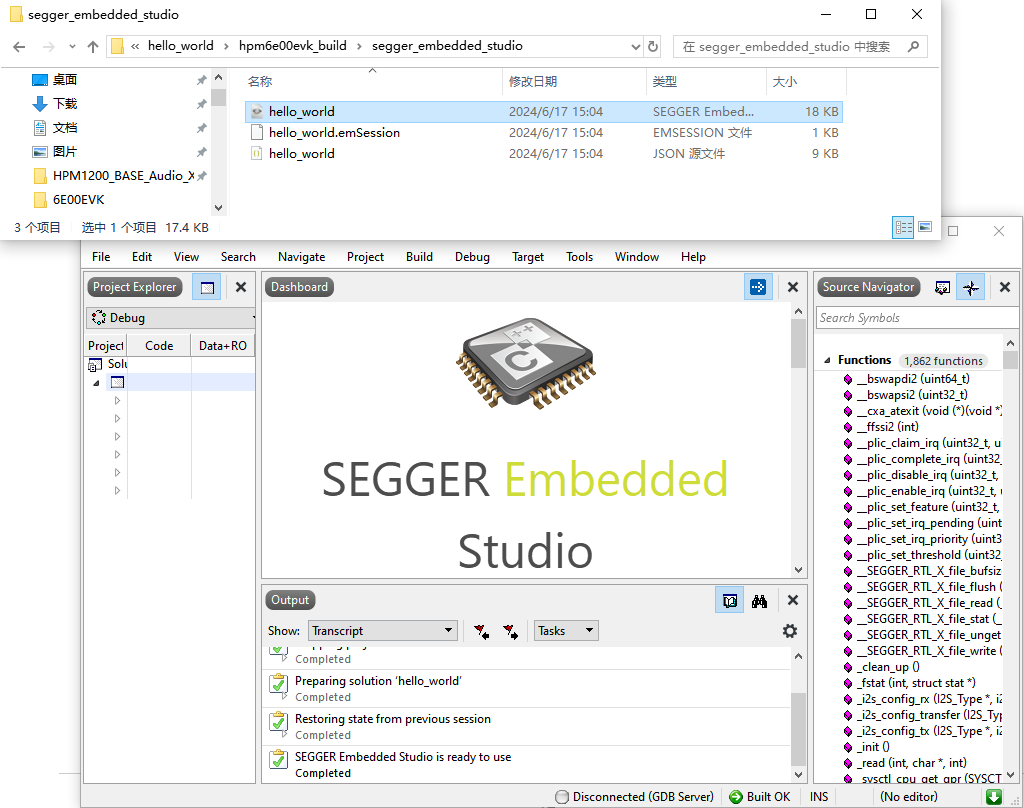Click Source Navigator find definition icon
This screenshot has width=1024, height=808.
click(x=942, y=287)
